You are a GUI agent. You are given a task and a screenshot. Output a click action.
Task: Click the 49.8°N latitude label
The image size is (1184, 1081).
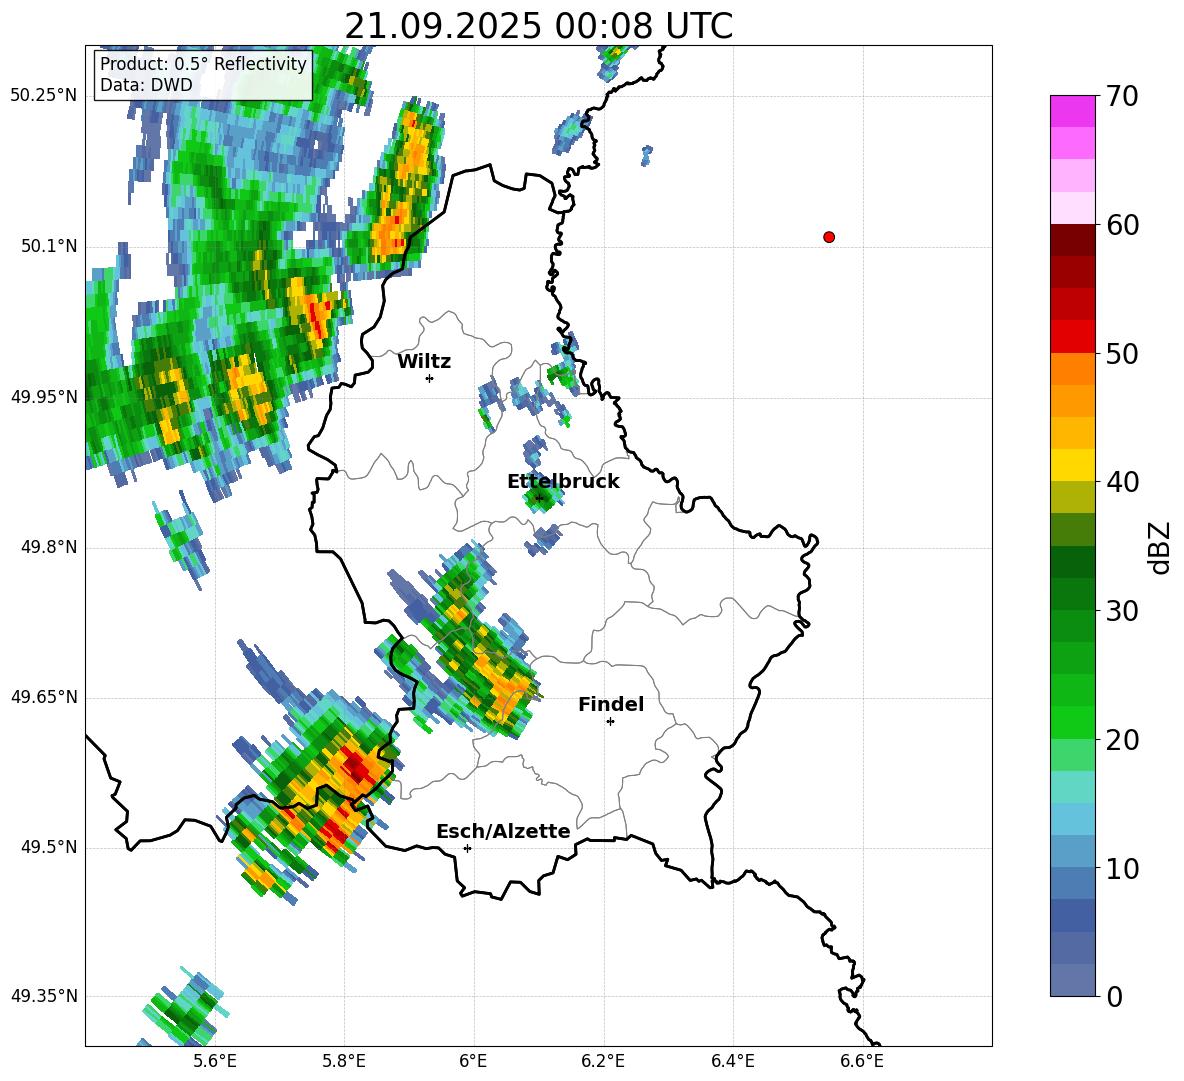point(49,547)
